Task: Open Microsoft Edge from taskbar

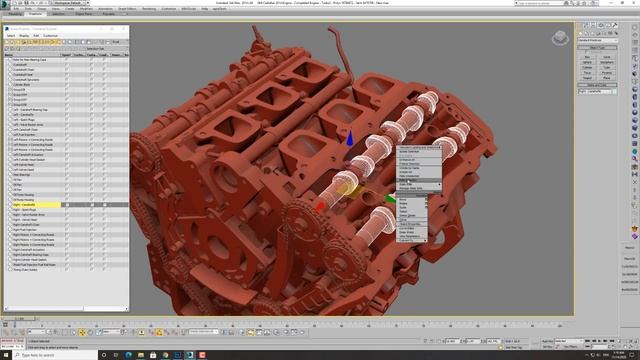Action: point(128,355)
